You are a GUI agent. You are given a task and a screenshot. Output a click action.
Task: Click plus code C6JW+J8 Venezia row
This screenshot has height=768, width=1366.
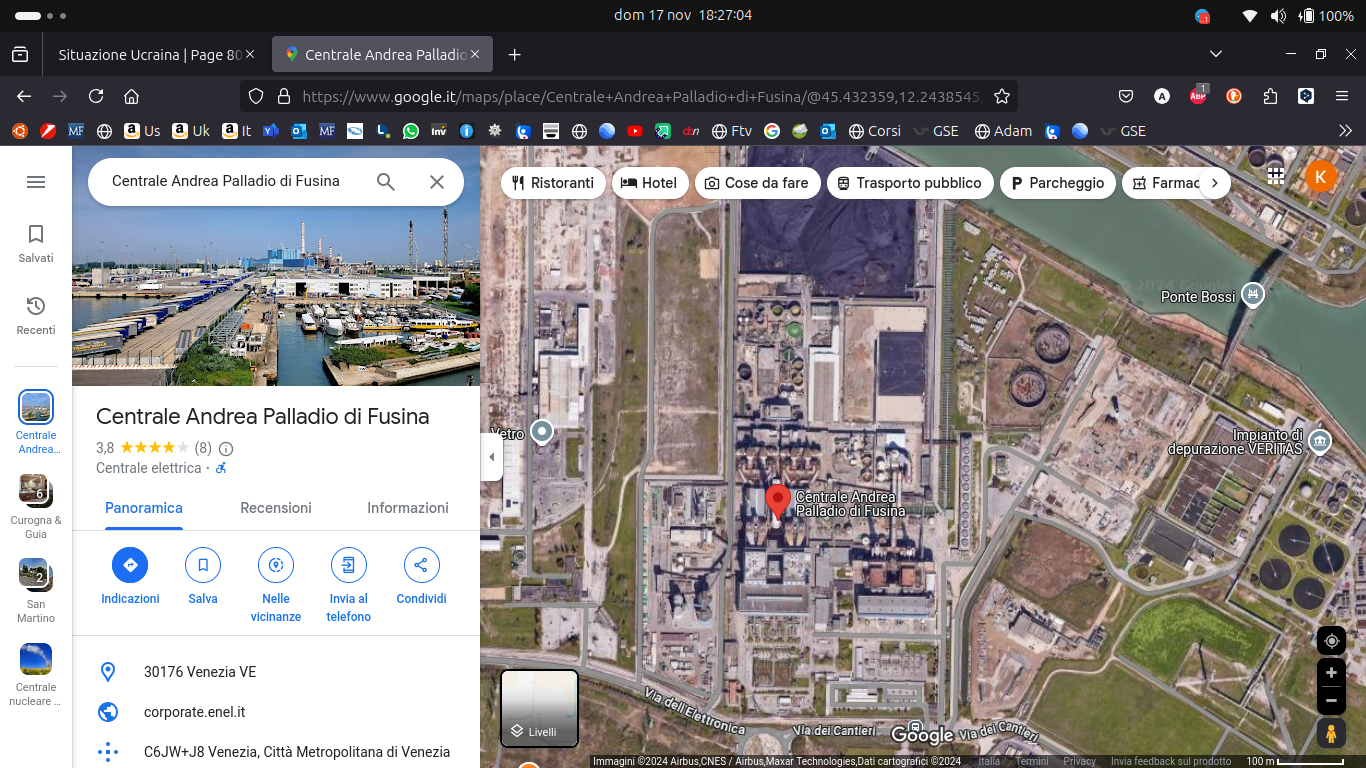pyautogui.click(x=276, y=752)
